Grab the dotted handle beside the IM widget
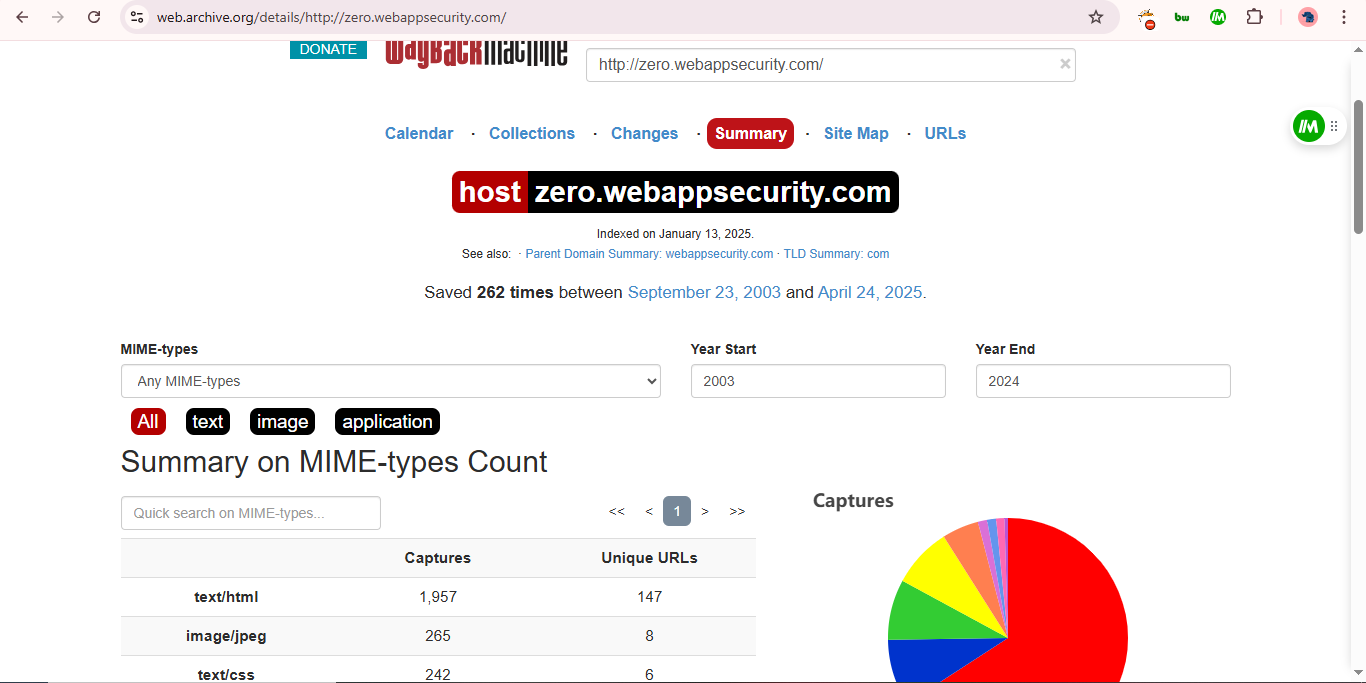This screenshot has height=683, width=1366. (x=1334, y=126)
